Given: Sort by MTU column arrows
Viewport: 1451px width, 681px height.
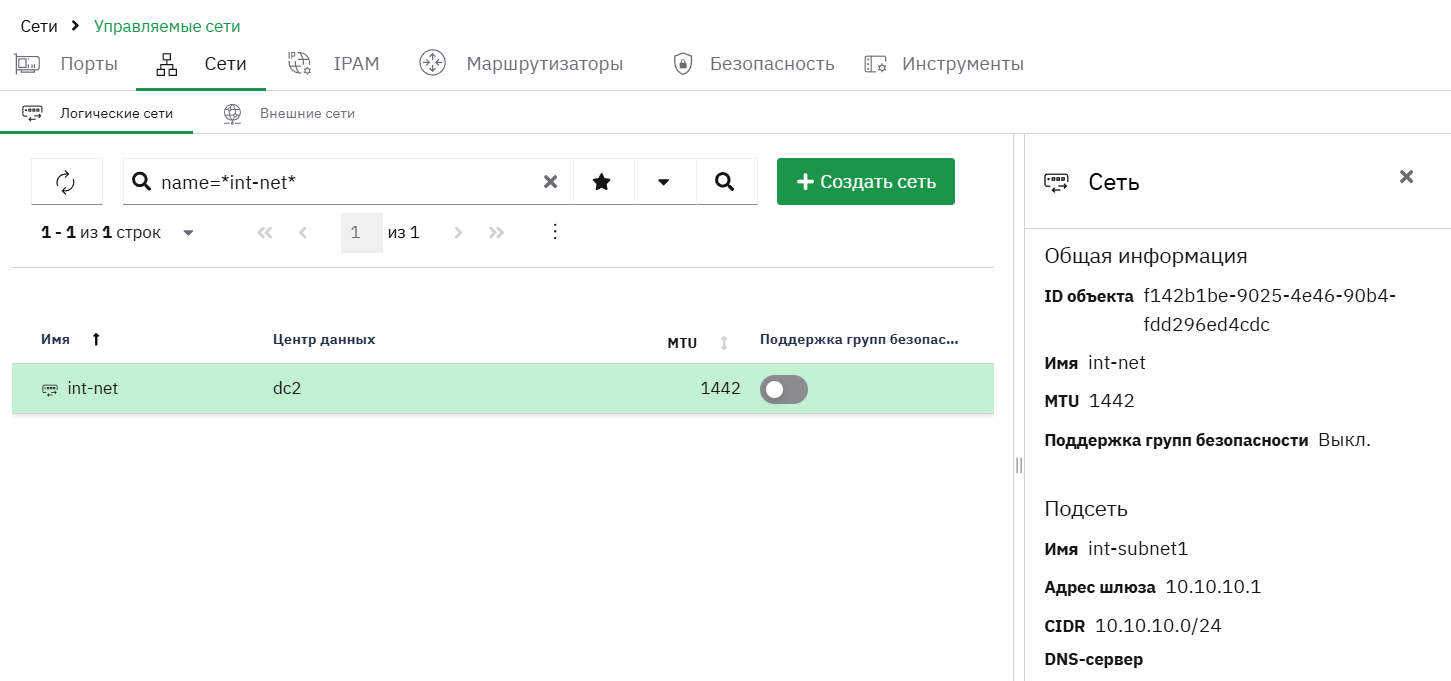Looking at the screenshot, I should point(724,343).
